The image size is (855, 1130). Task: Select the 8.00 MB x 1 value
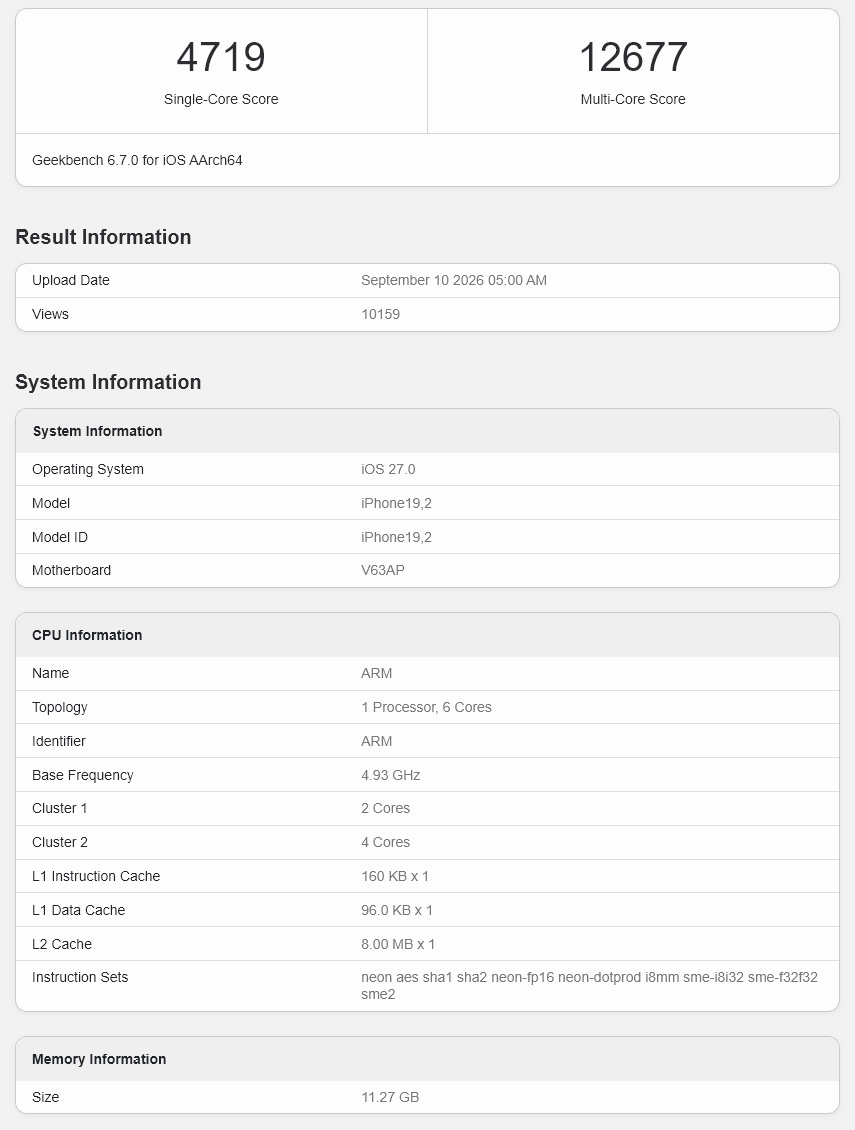[398, 944]
